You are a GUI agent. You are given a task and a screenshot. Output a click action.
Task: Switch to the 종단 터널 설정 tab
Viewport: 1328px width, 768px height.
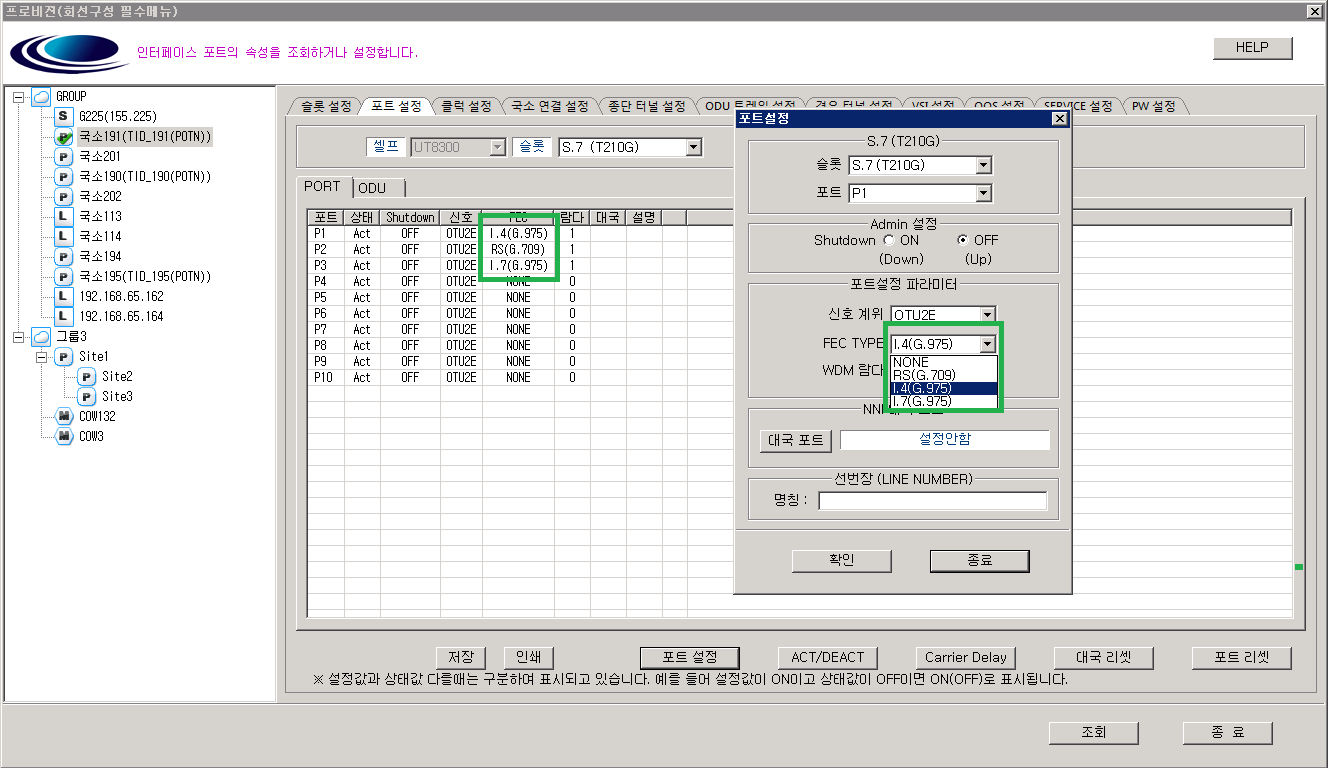click(646, 106)
